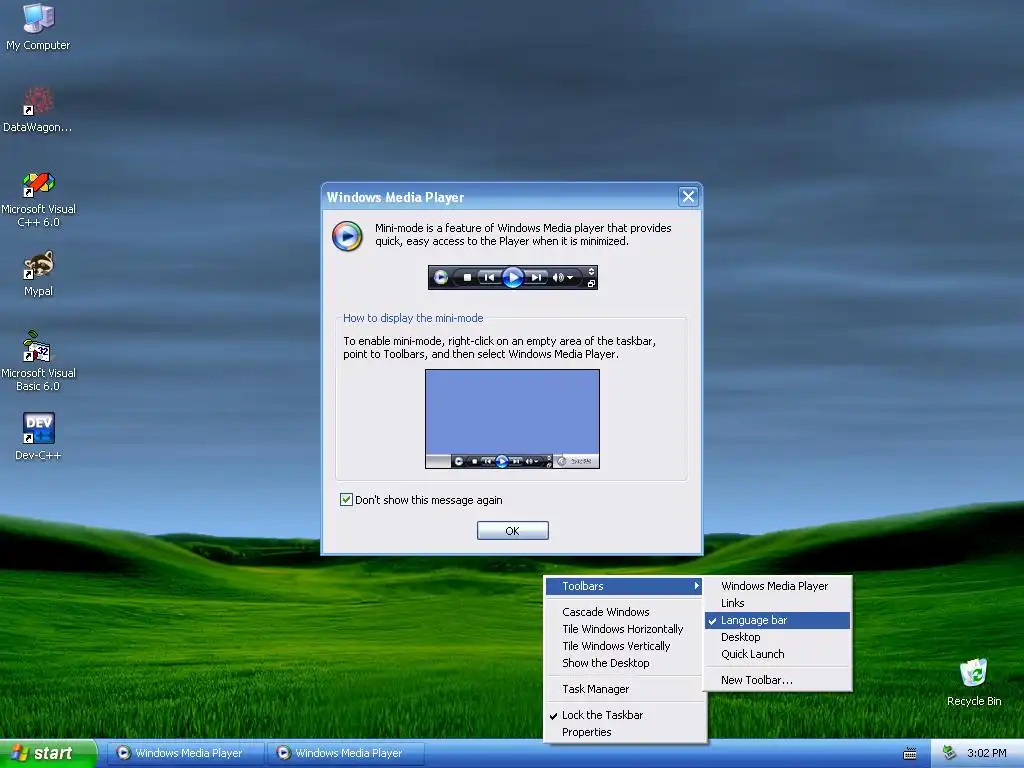Open Task Manager from context menu
The height and width of the screenshot is (768, 1024).
click(624, 689)
